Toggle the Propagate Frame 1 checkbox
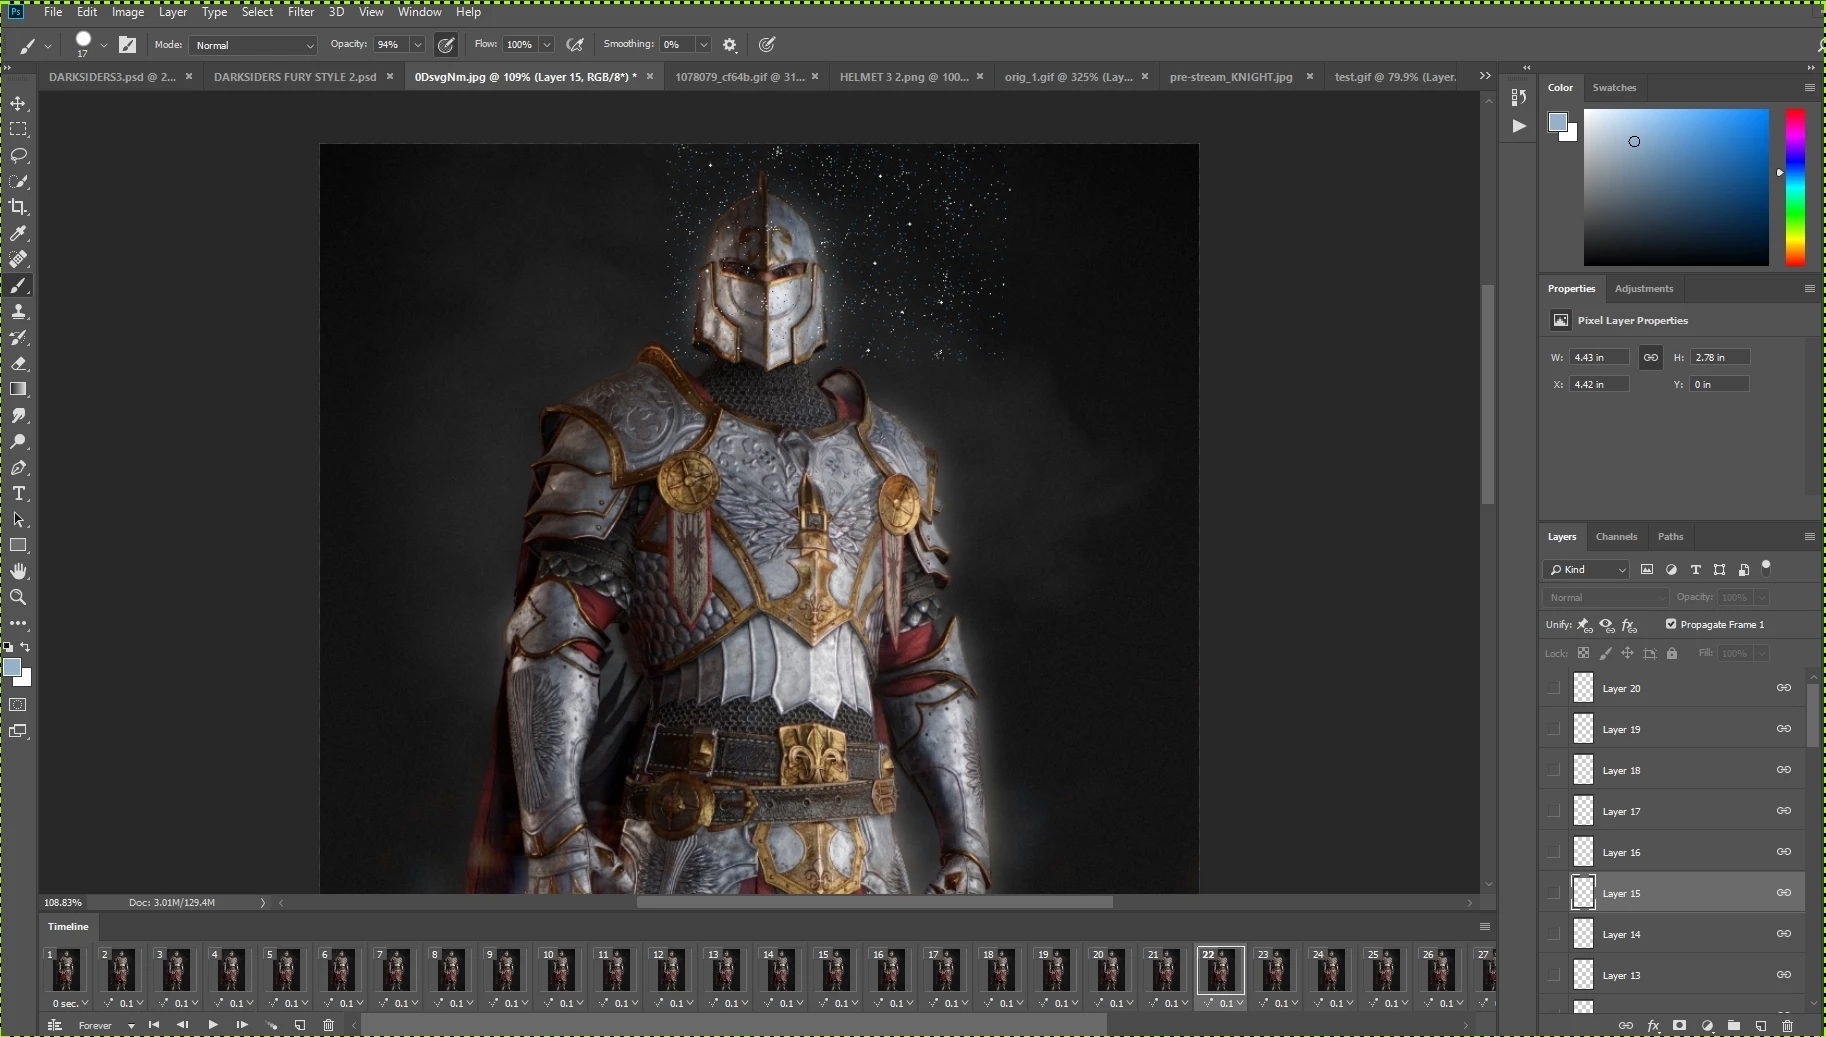Viewport: 1826px width, 1037px height. tap(1670, 624)
